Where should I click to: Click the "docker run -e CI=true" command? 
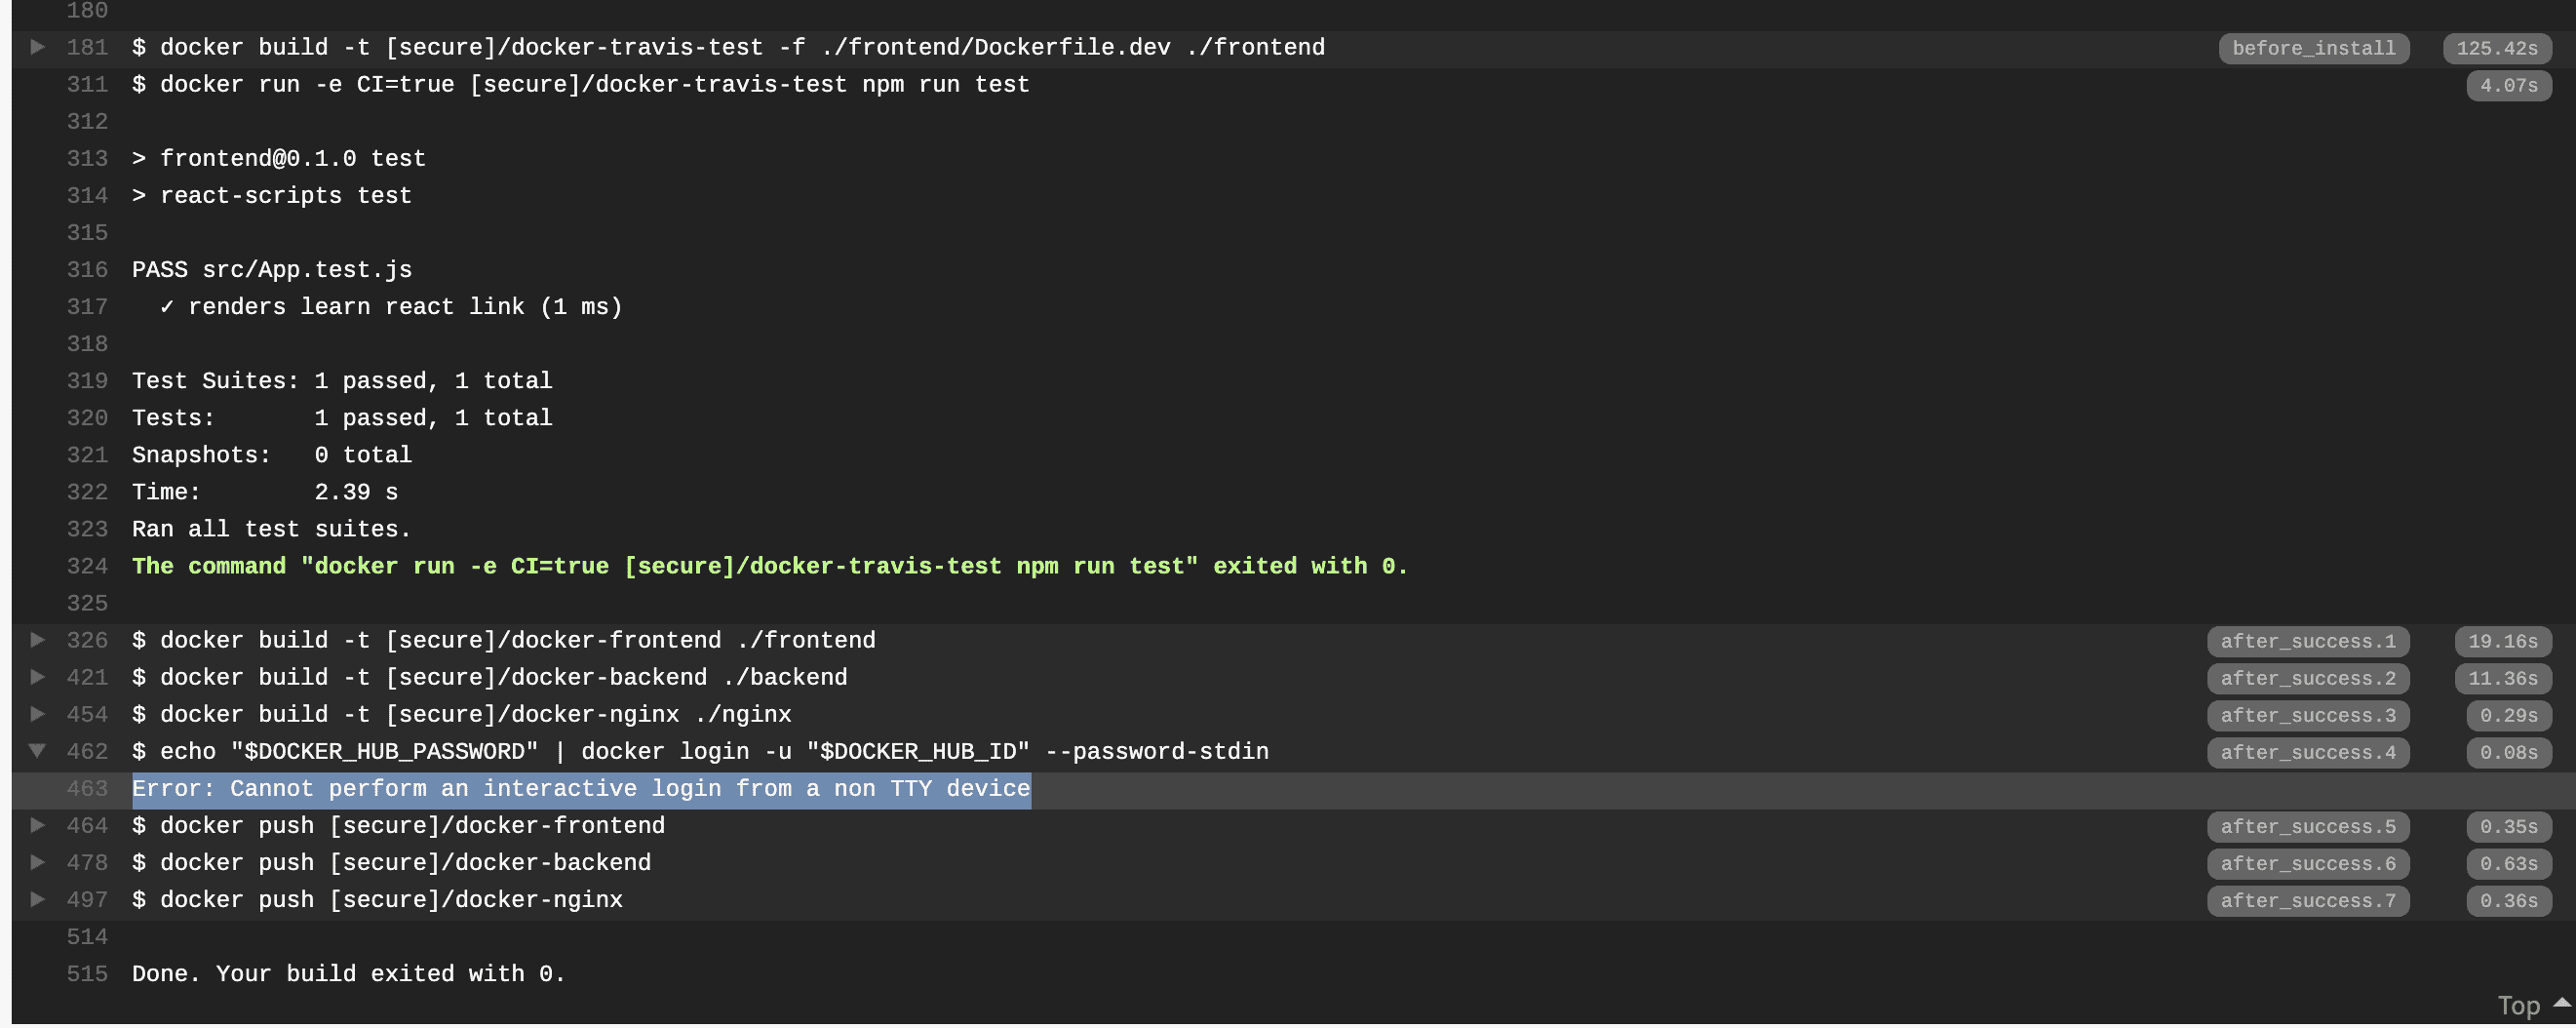(x=580, y=84)
